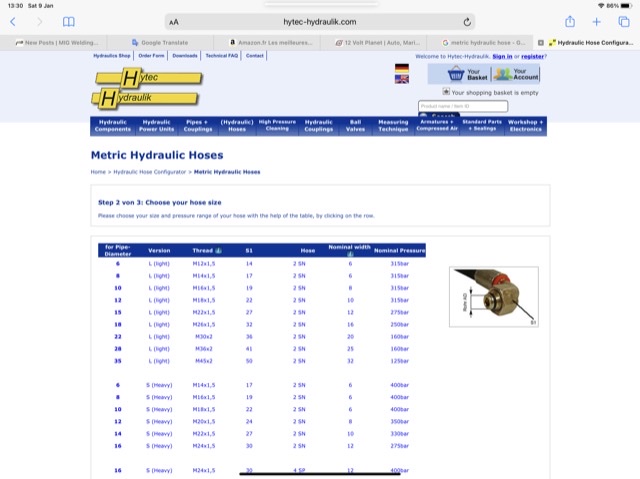Click the register link
Screen dimensions: 640x479
click(x=533, y=56)
